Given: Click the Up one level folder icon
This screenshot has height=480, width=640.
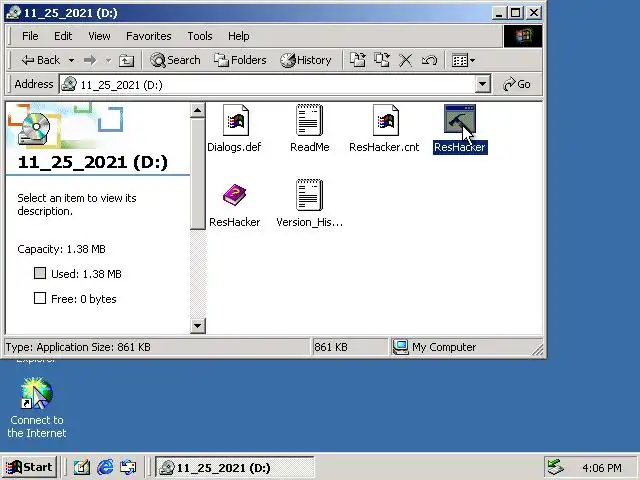Looking at the screenshot, I should (127, 60).
